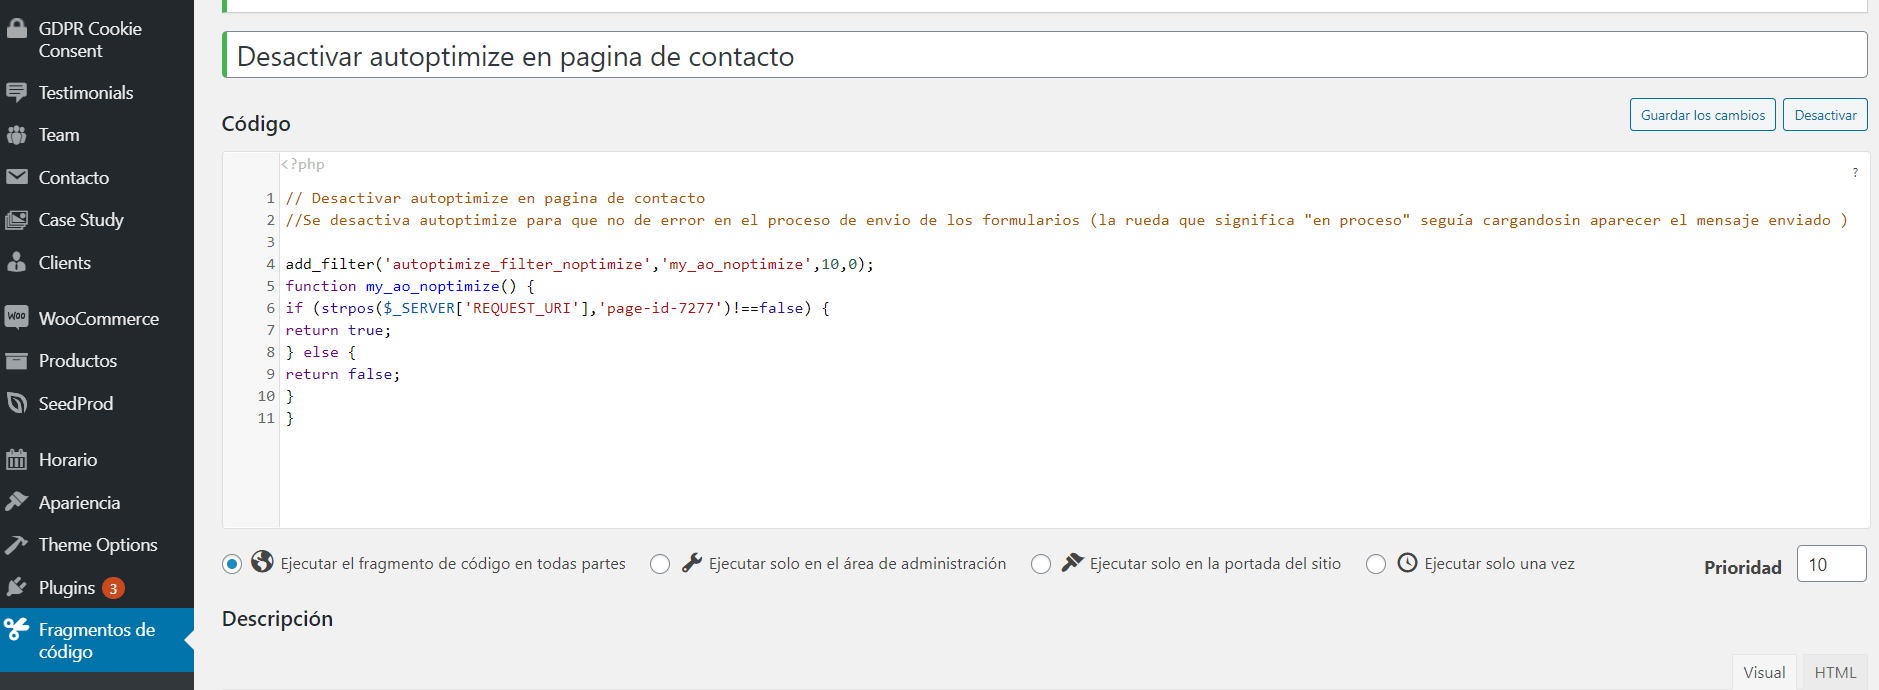Switch description editor to HTML tab
Viewport: 1879px width, 690px height.
tap(1835, 672)
